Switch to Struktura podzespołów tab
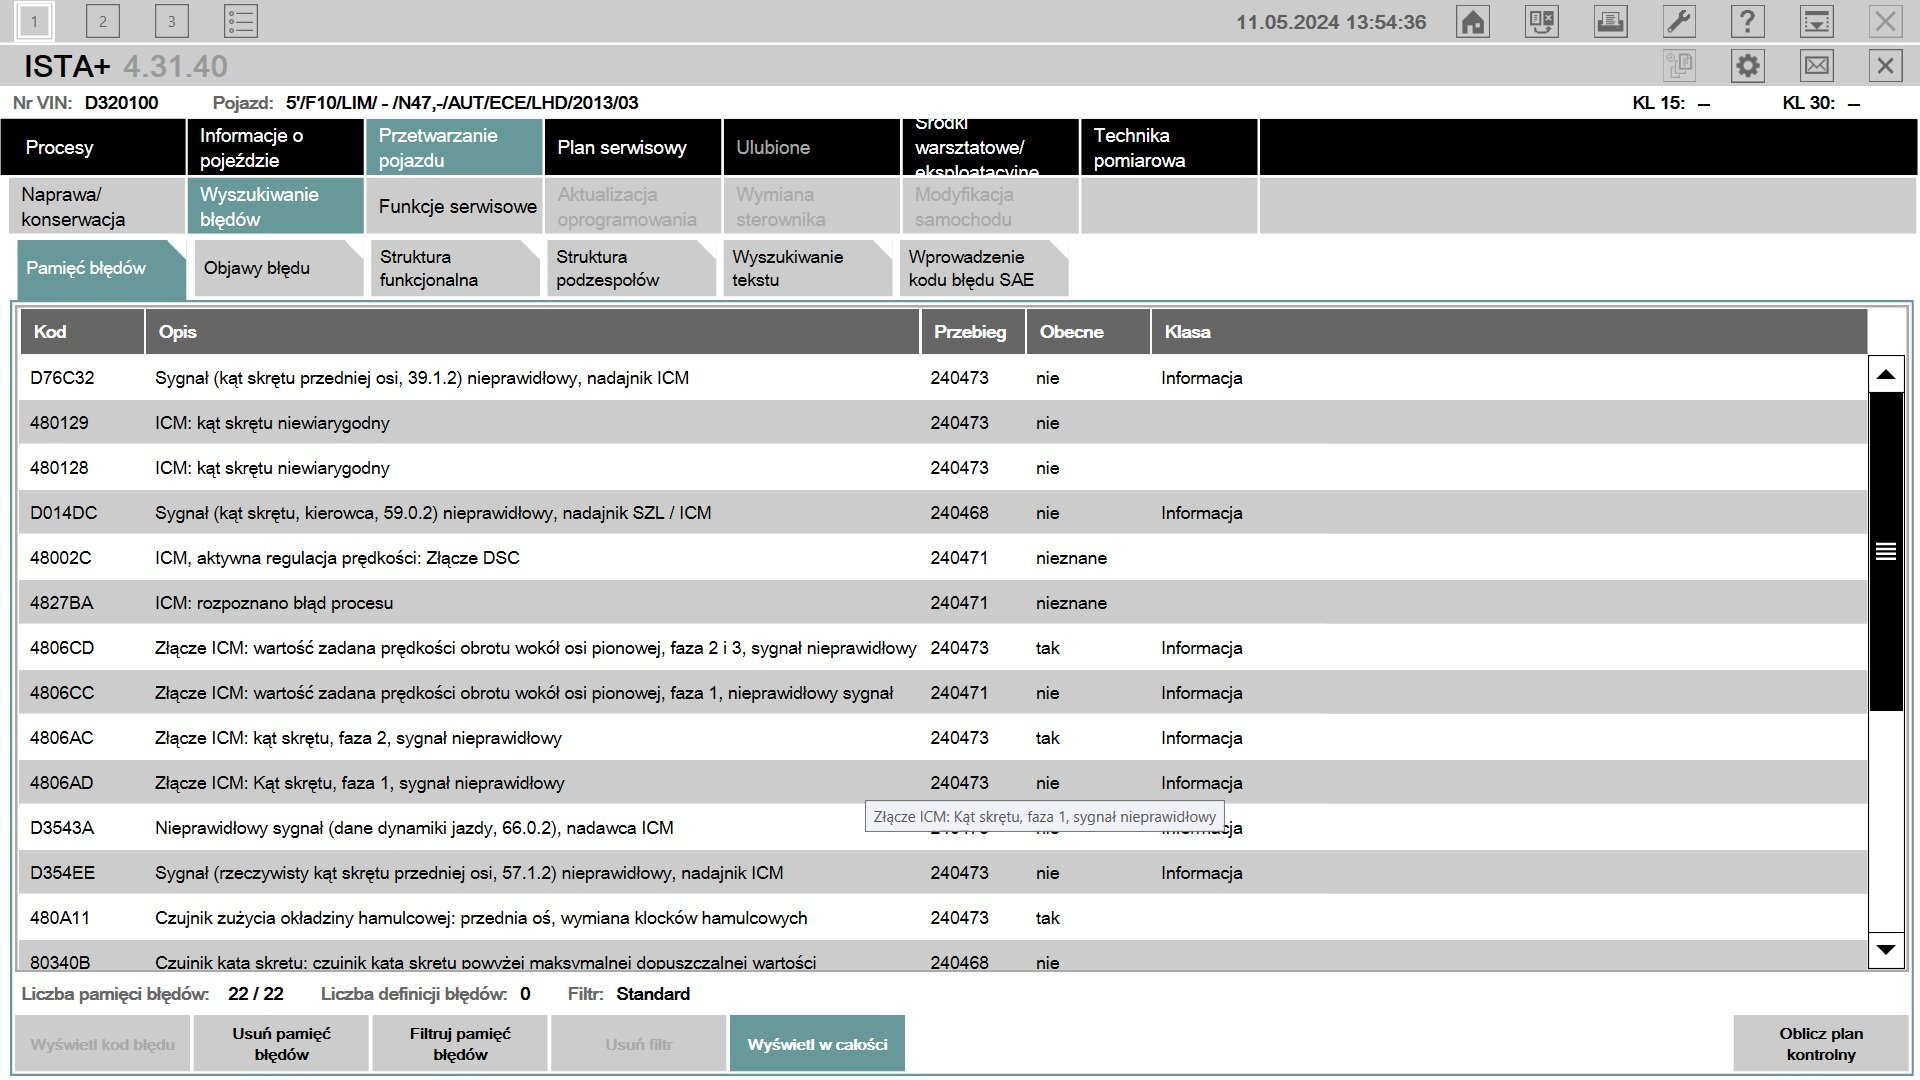 coord(631,268)
